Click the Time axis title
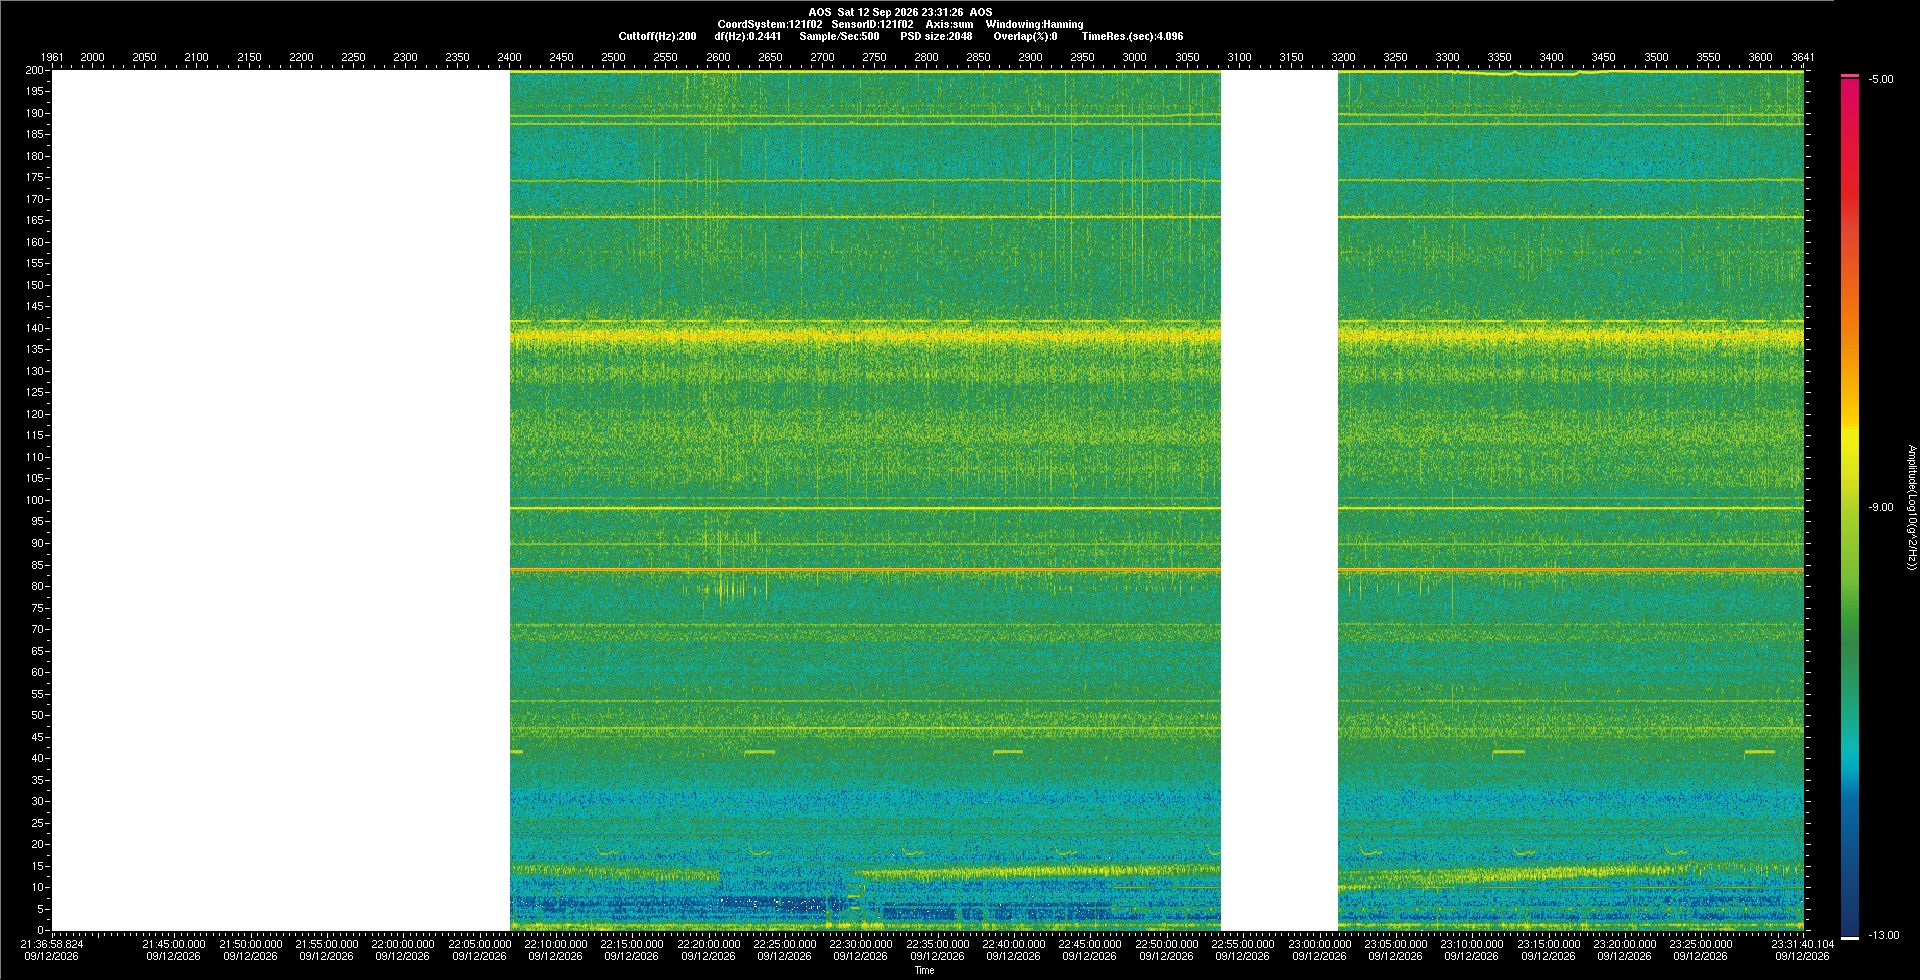This screenshot has height=980, width=1920. click(x=925, y=970)
